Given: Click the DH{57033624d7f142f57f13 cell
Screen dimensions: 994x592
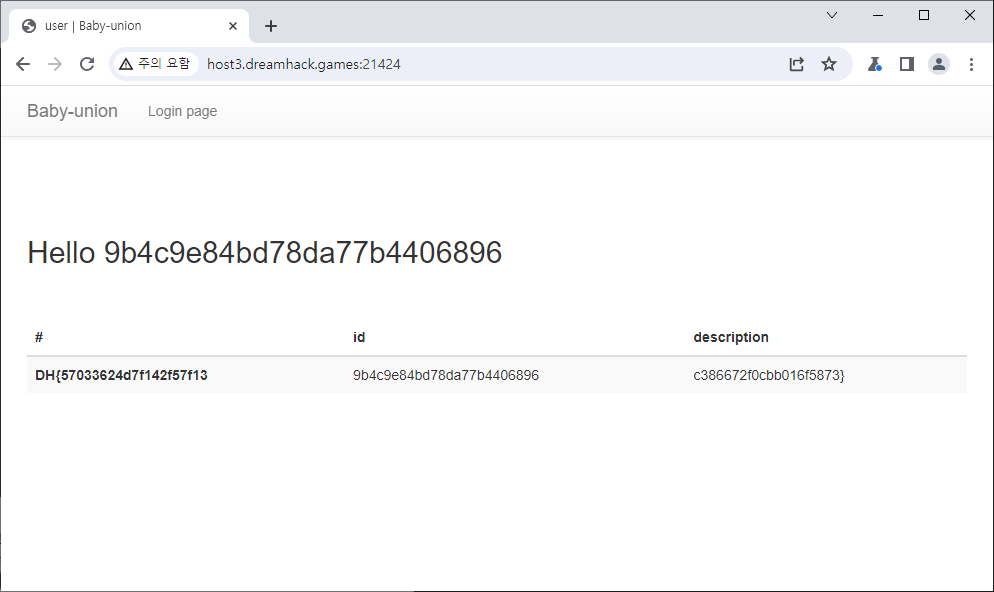Looking at the screenshot, I should click(121, 375).
